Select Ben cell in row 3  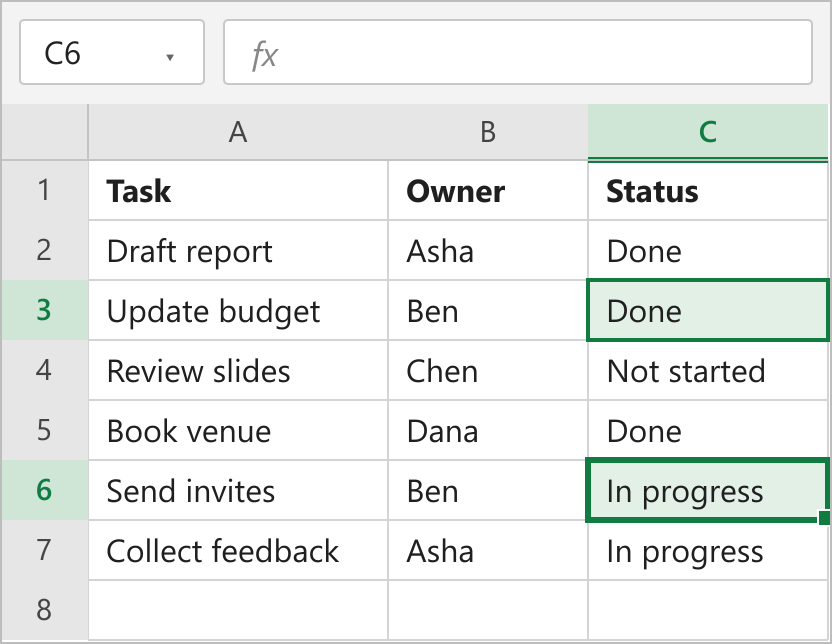coord(488,310)
